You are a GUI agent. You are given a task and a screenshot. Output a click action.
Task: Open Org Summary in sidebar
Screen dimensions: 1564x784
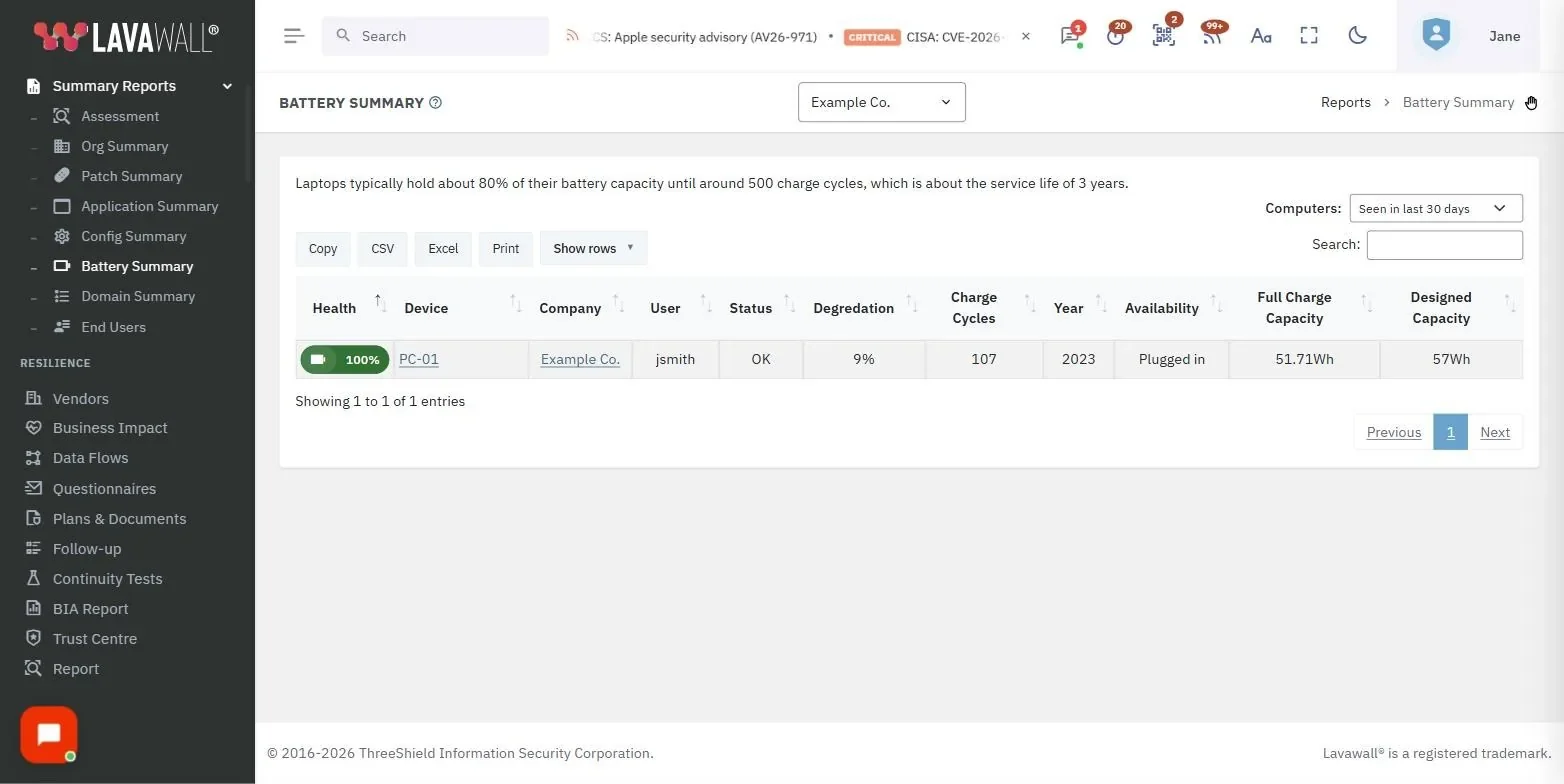[x=124, y=146]
